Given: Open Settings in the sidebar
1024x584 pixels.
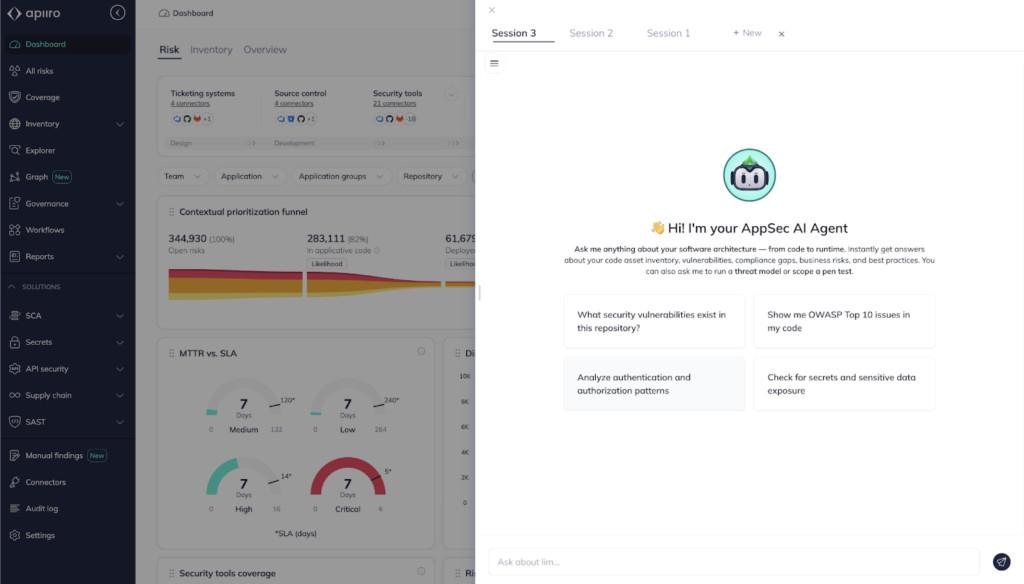Looking at the screenshot, I should pos(40,535).
